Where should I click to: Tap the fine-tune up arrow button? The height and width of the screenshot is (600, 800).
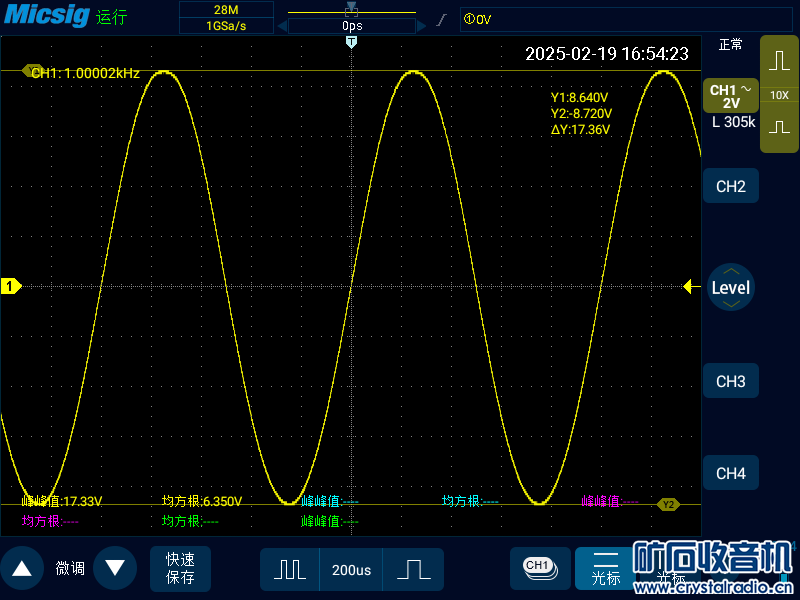pos(21,568)
